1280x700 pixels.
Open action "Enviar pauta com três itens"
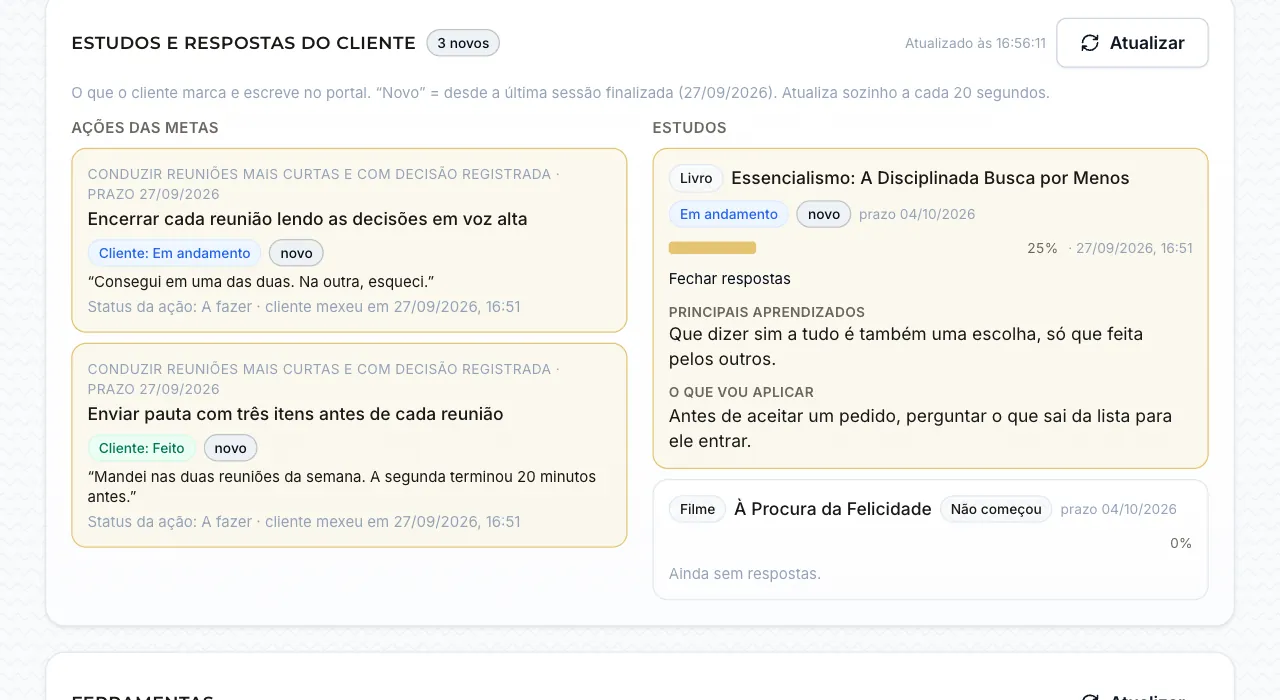(295, 414)
